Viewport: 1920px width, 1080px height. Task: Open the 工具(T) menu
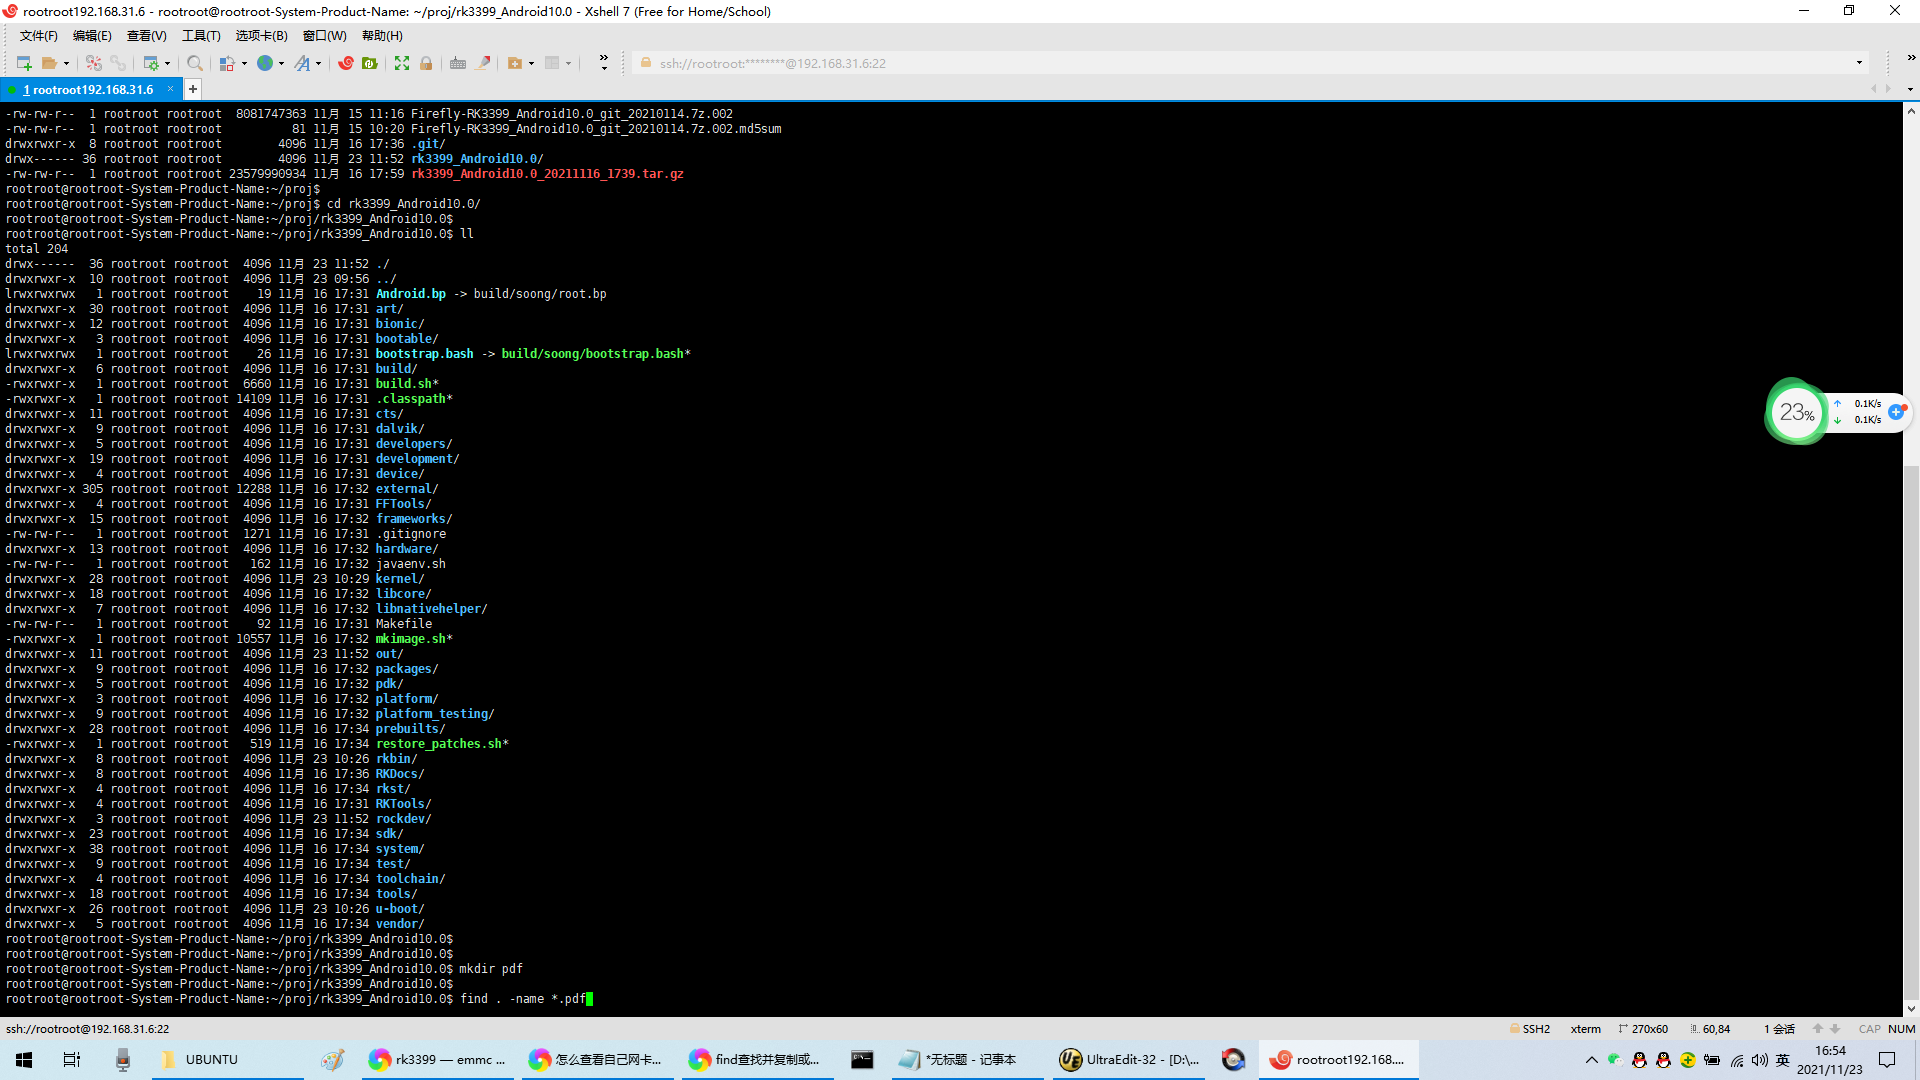(201, 36)
